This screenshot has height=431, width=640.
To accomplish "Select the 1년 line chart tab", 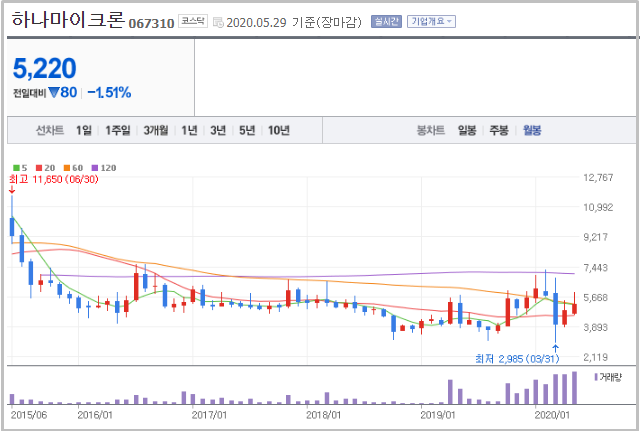I will (189, 130).
